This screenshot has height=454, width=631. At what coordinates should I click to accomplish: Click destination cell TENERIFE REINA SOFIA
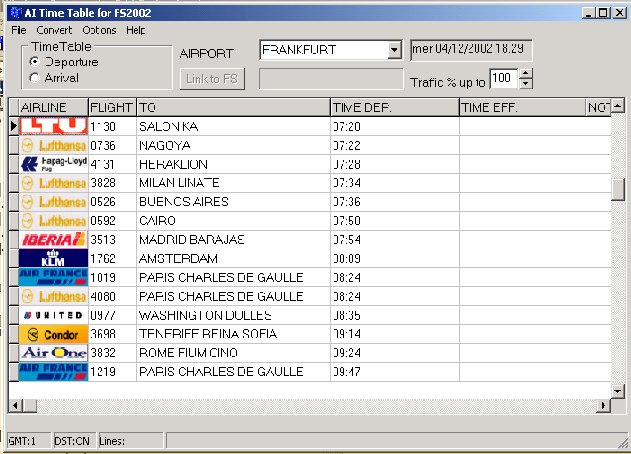[233, 334]
